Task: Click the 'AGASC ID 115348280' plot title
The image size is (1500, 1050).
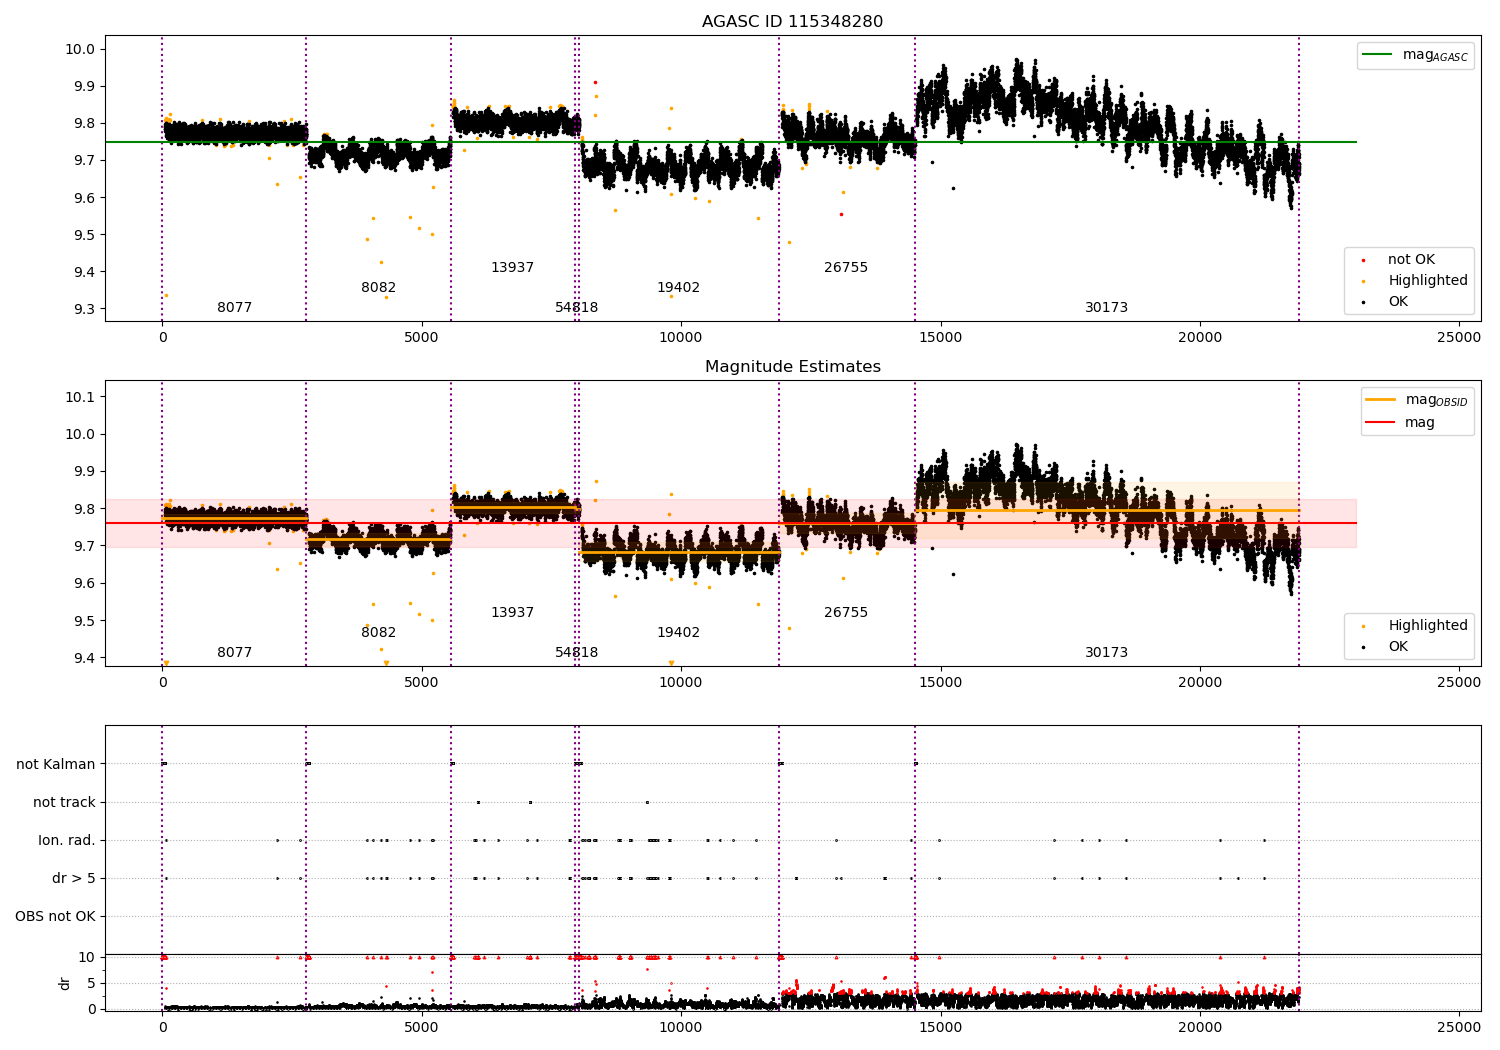Action: pos(792,22)
